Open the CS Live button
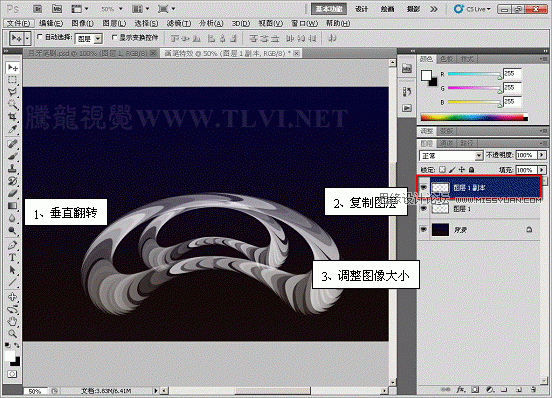Image resolution: width=552 pixels, height=398 pixels. pos(472,9)
